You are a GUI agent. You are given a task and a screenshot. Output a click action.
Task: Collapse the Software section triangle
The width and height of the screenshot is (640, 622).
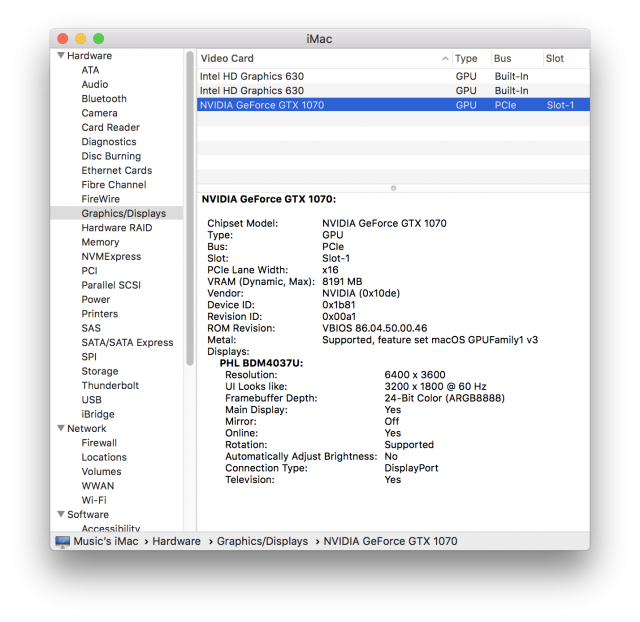[60, 515]
